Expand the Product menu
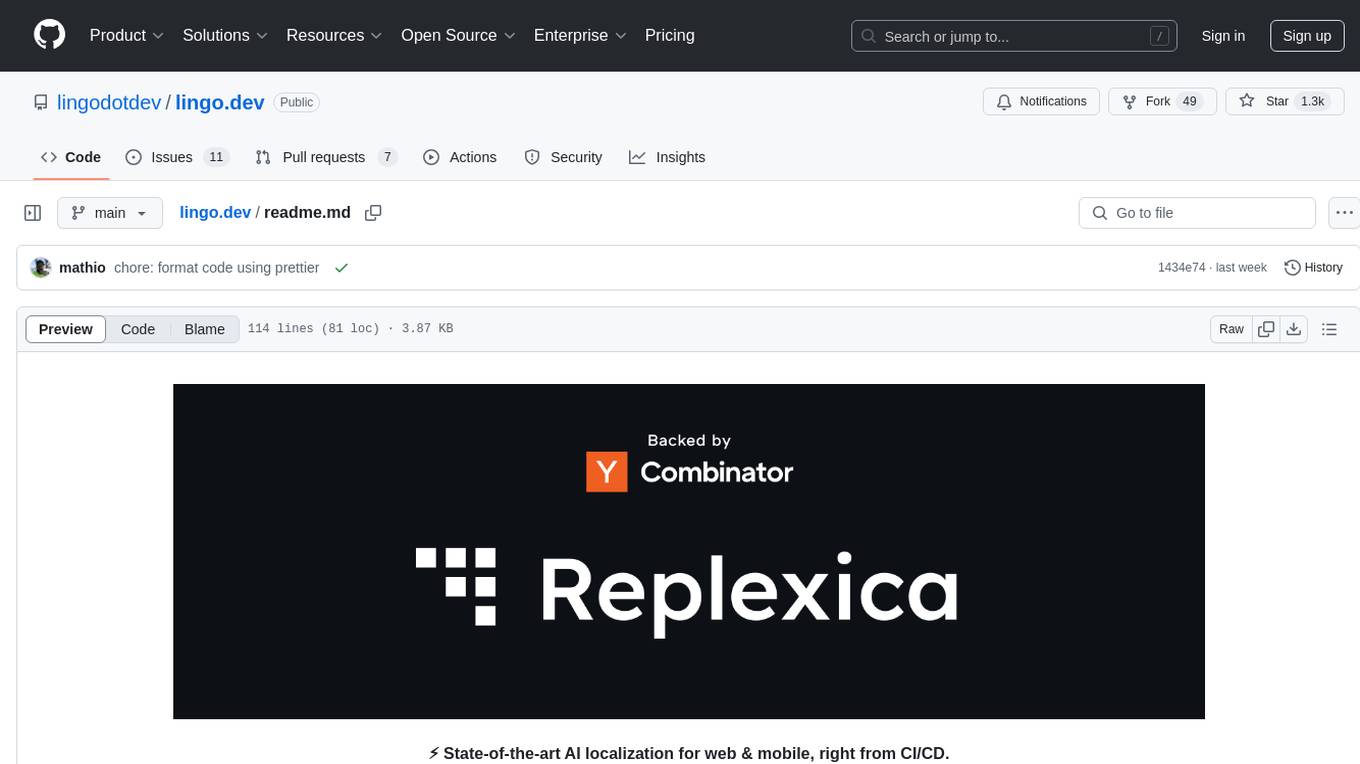Screen dimensions: 1360x764 pyautogui.click(x=127, y=35)
